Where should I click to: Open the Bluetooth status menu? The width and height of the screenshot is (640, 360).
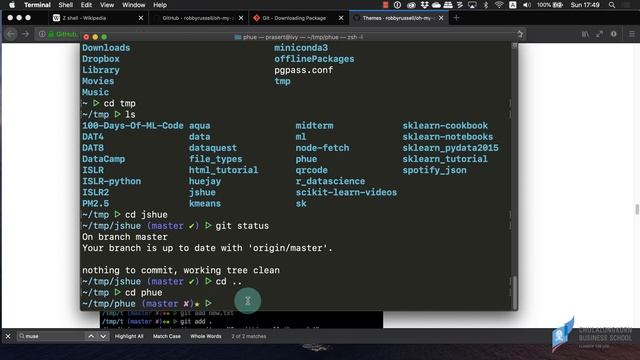pos(486,5)
